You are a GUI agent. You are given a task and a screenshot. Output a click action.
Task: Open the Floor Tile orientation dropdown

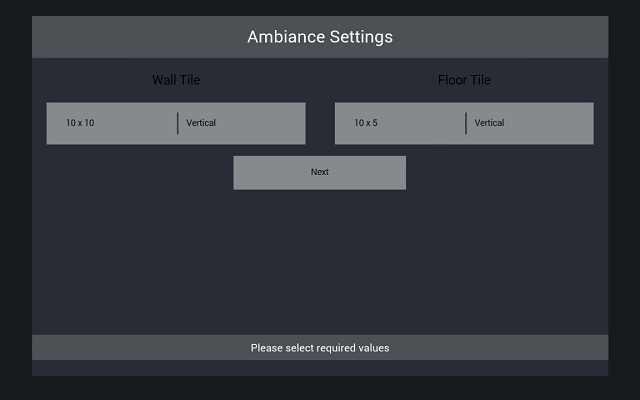(x=530, y=123)
